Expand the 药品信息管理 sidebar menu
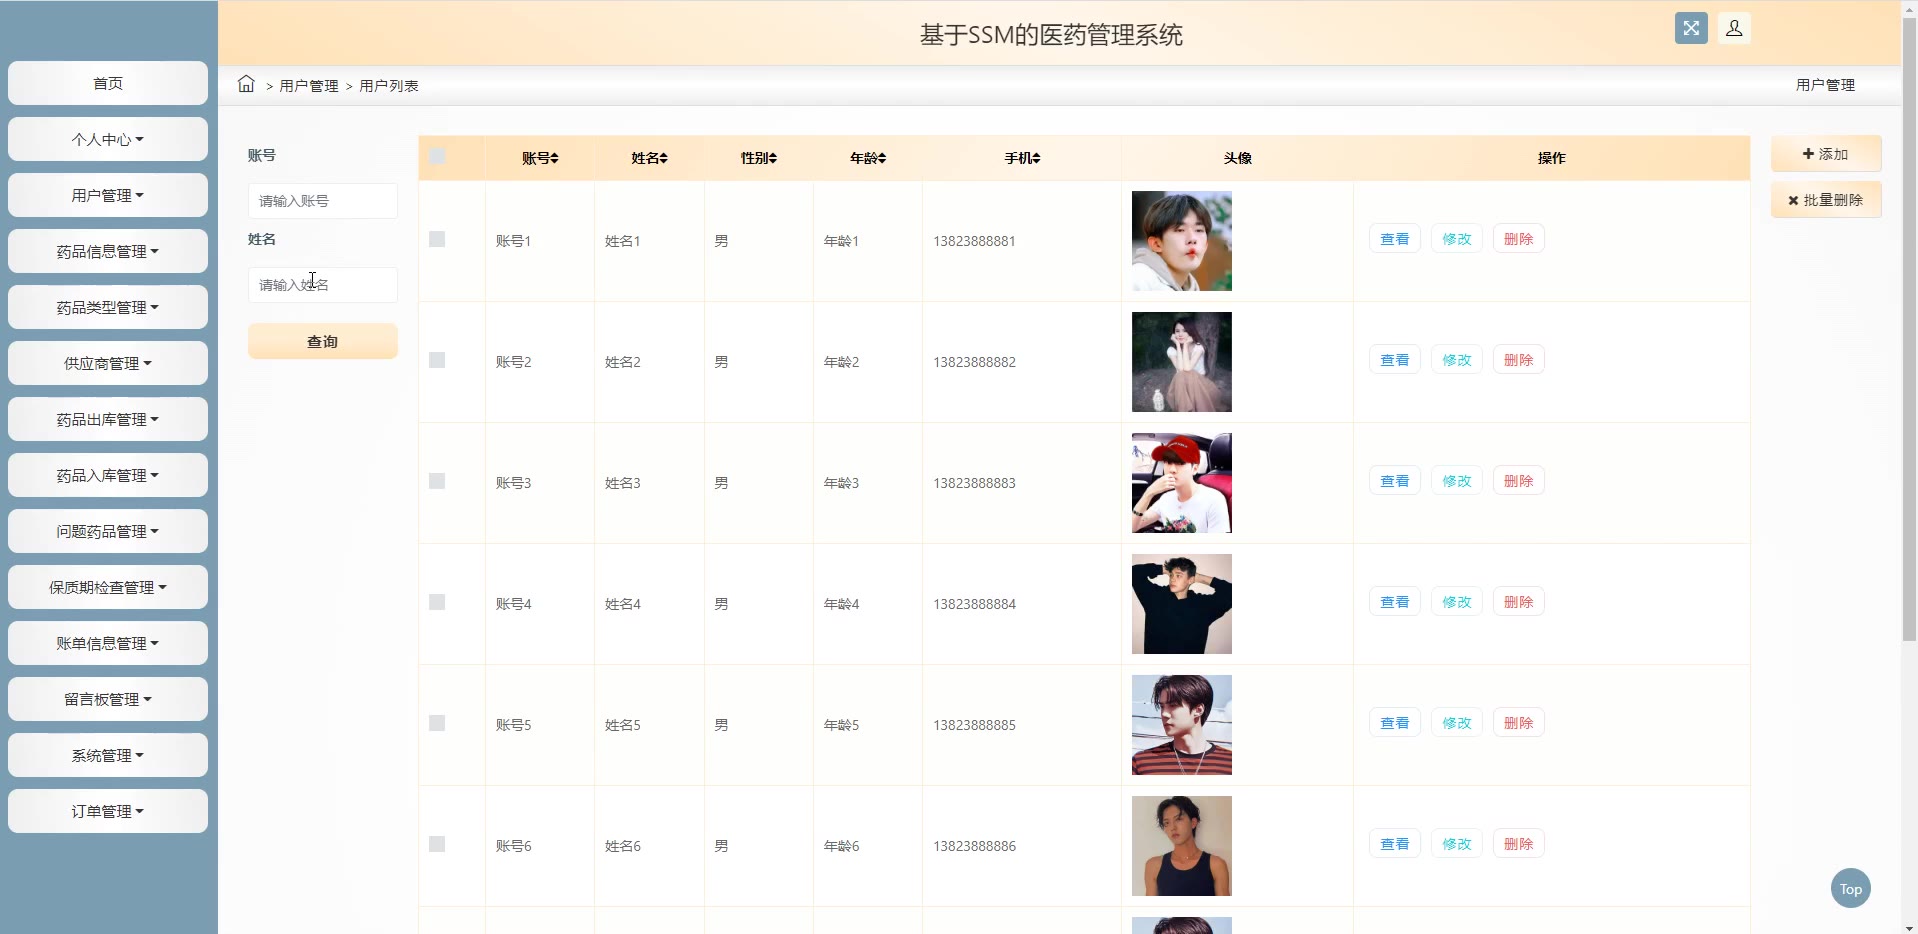Screen dimensions: 1918x934 [108, 251]
